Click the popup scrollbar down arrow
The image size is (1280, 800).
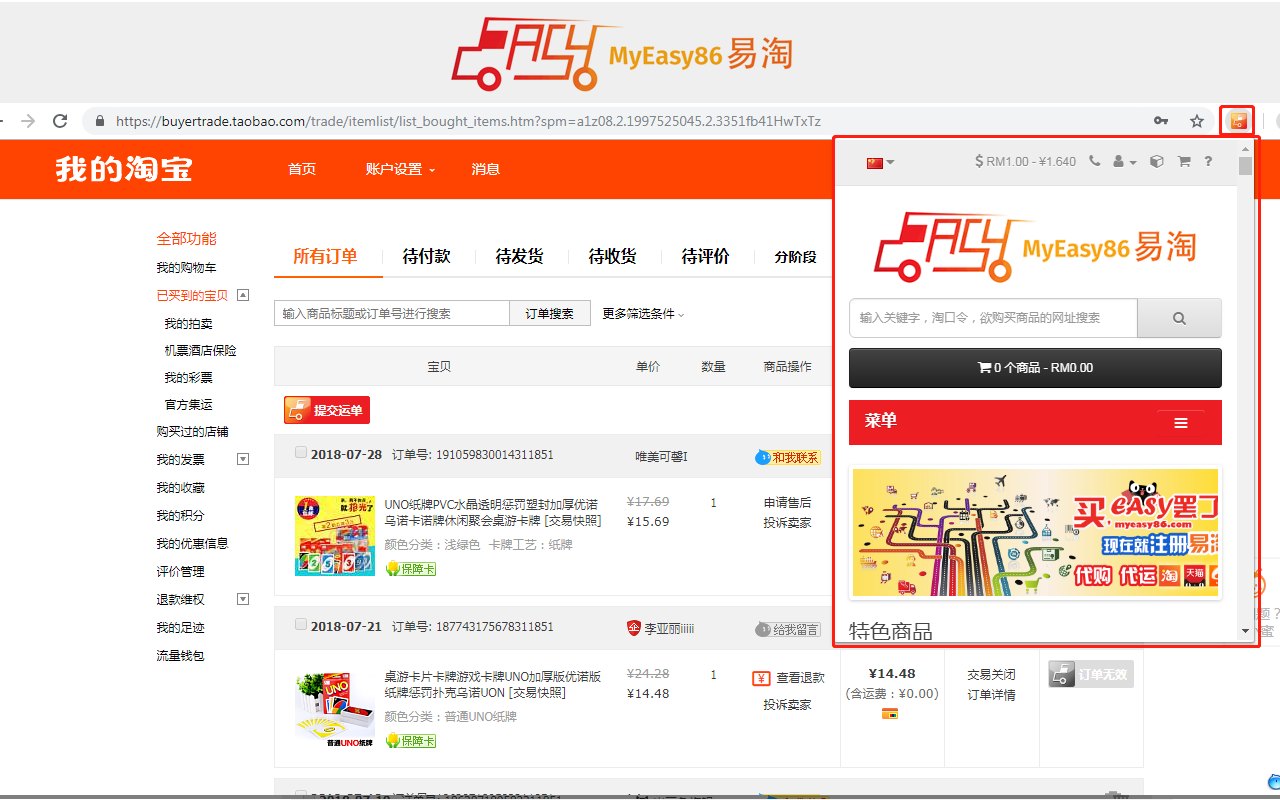[x=1245, y=631]
